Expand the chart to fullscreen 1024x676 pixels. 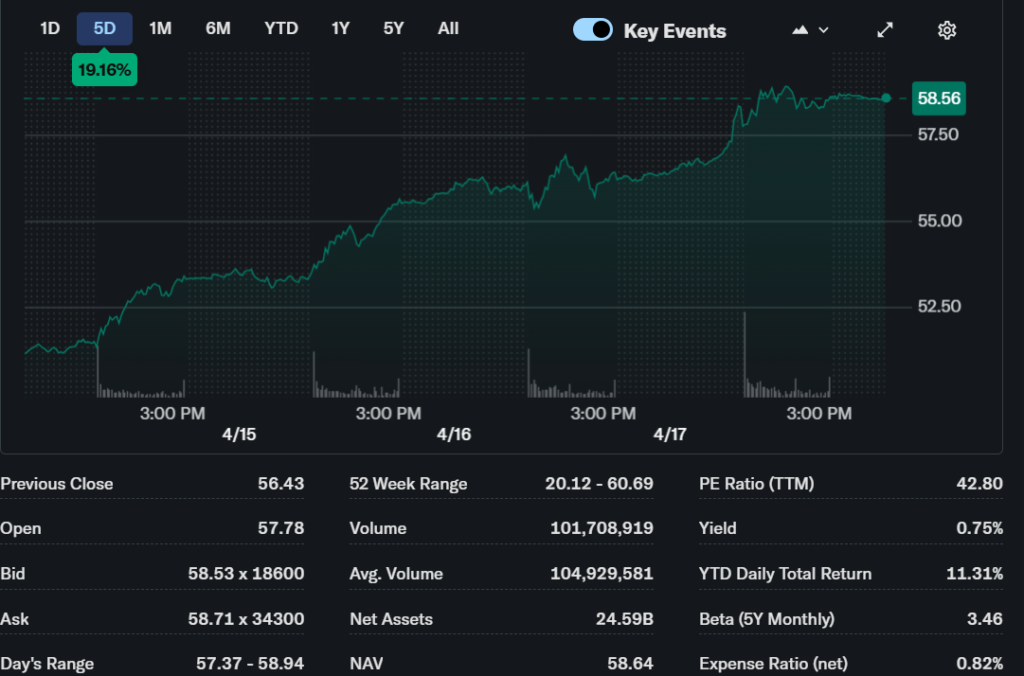(885, 30)
